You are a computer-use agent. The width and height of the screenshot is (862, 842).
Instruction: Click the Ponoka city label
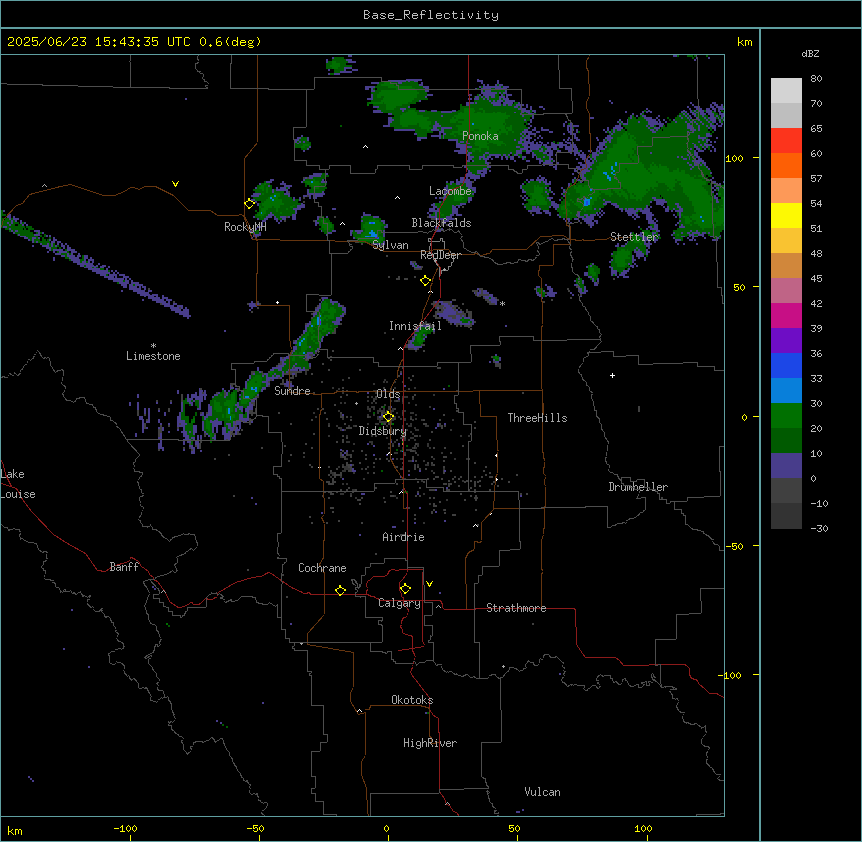click(x=480, y=136)
